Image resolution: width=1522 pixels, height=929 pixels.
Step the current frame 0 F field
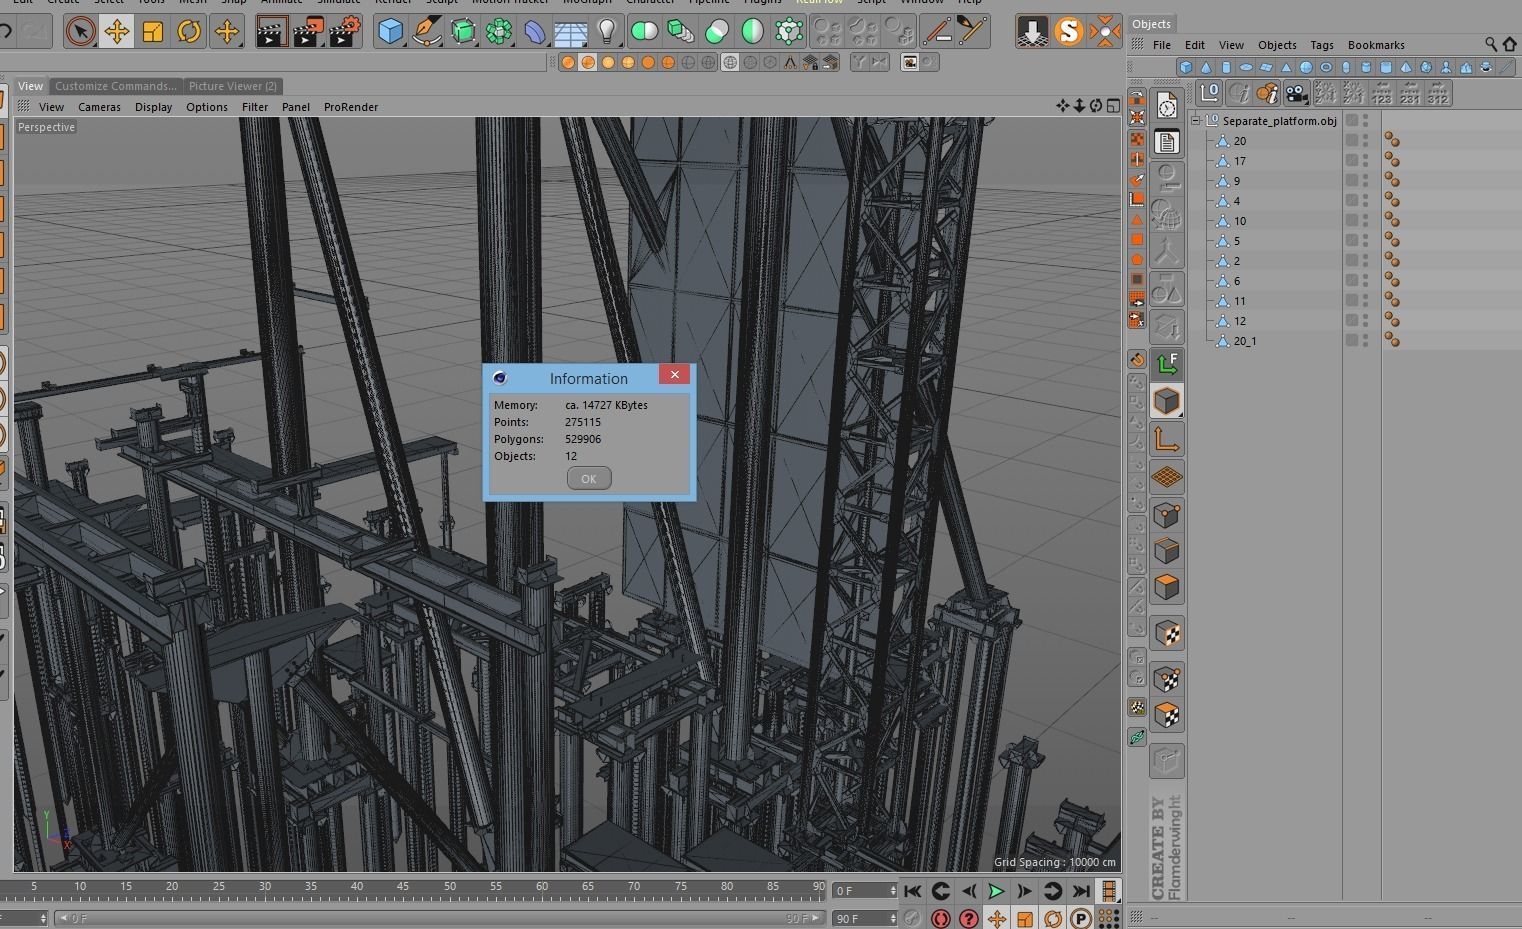(x=865, y=890)
